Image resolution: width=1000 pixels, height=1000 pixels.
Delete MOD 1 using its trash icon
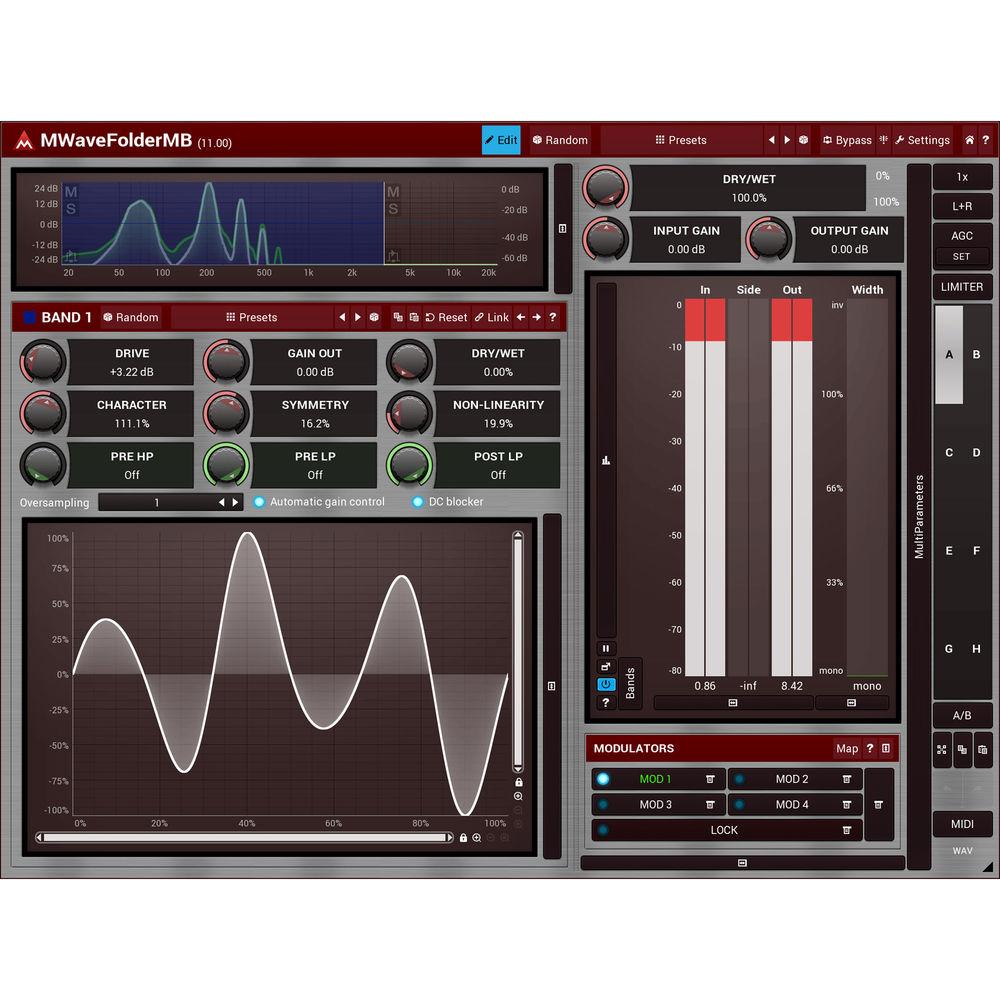click(x=710, y=779)
